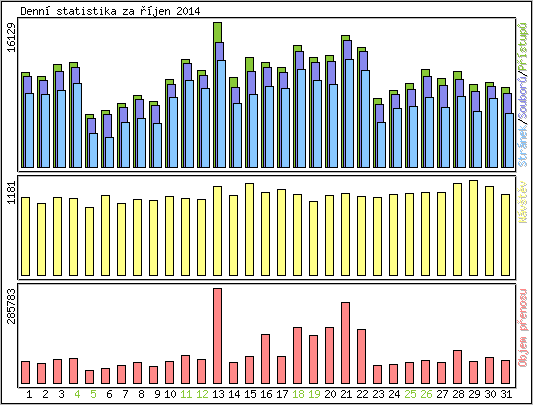This screenshot has height=405, width=533.
Task: Select the red transfer bar for day 21
Action: coord(345,343)
